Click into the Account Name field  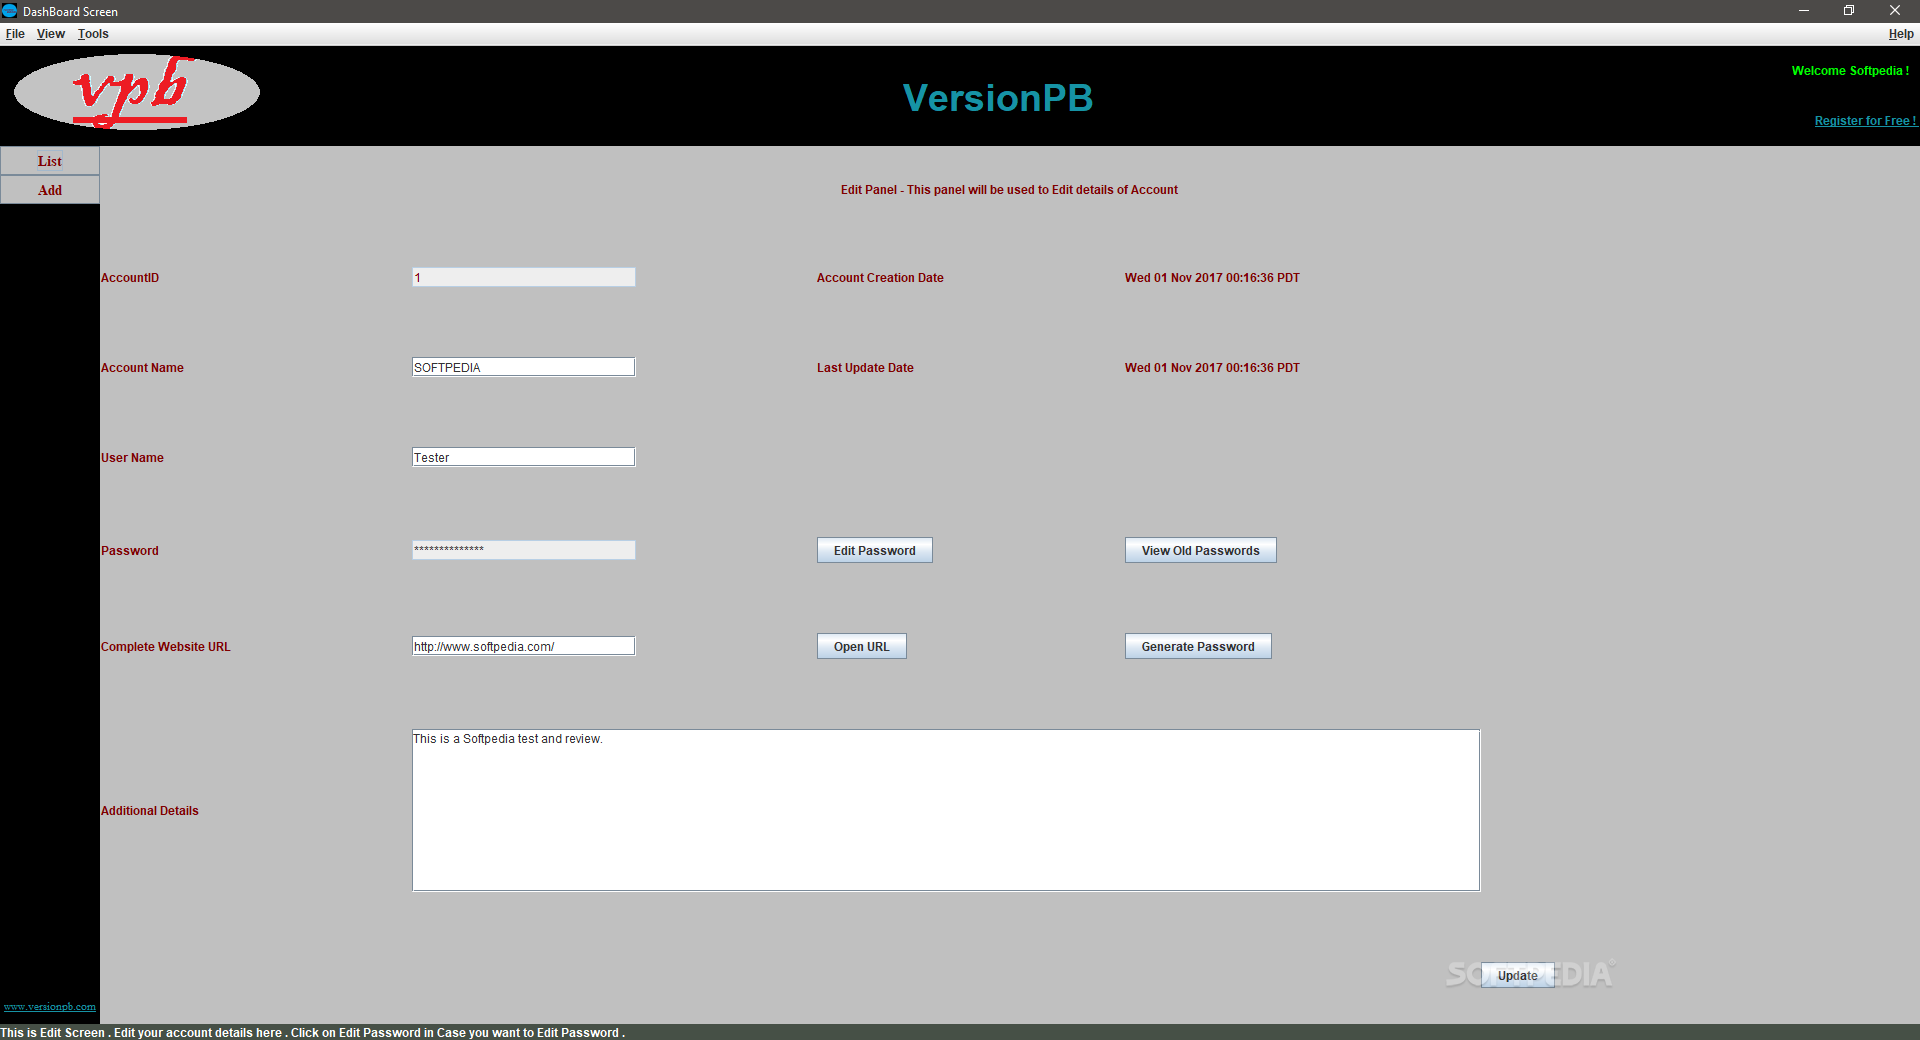524,368
